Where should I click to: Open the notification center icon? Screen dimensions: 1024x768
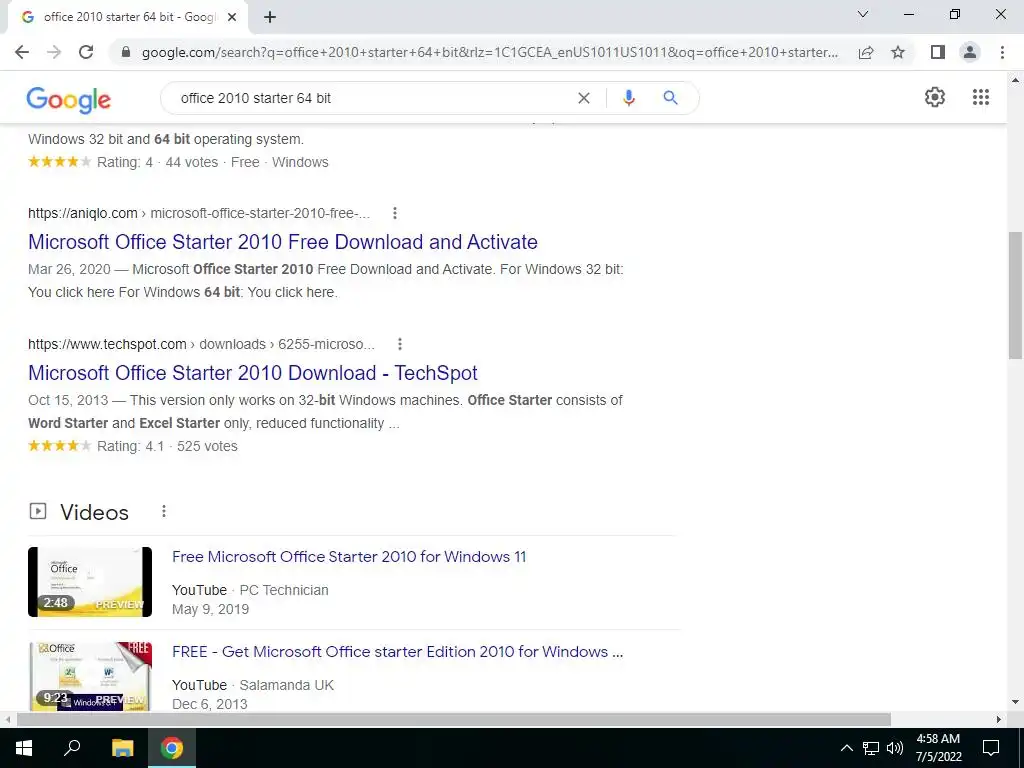991,748
